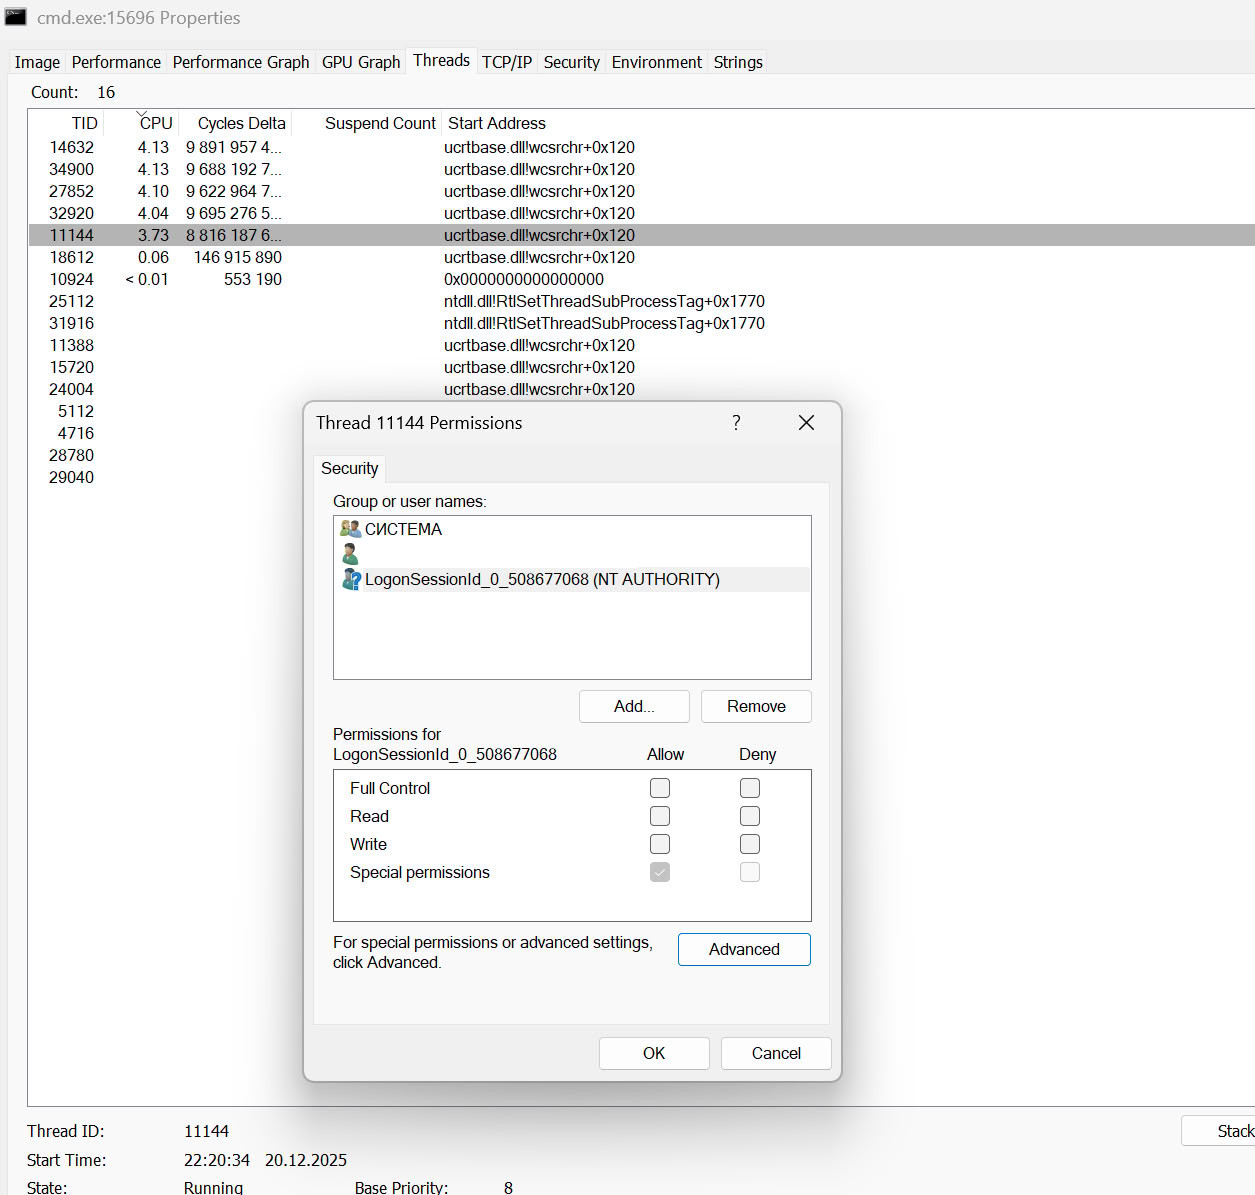Screen dimensions: 1255x1195
Task: Click the LogonSessionId unknown-account icon
Action: point(351,579)
